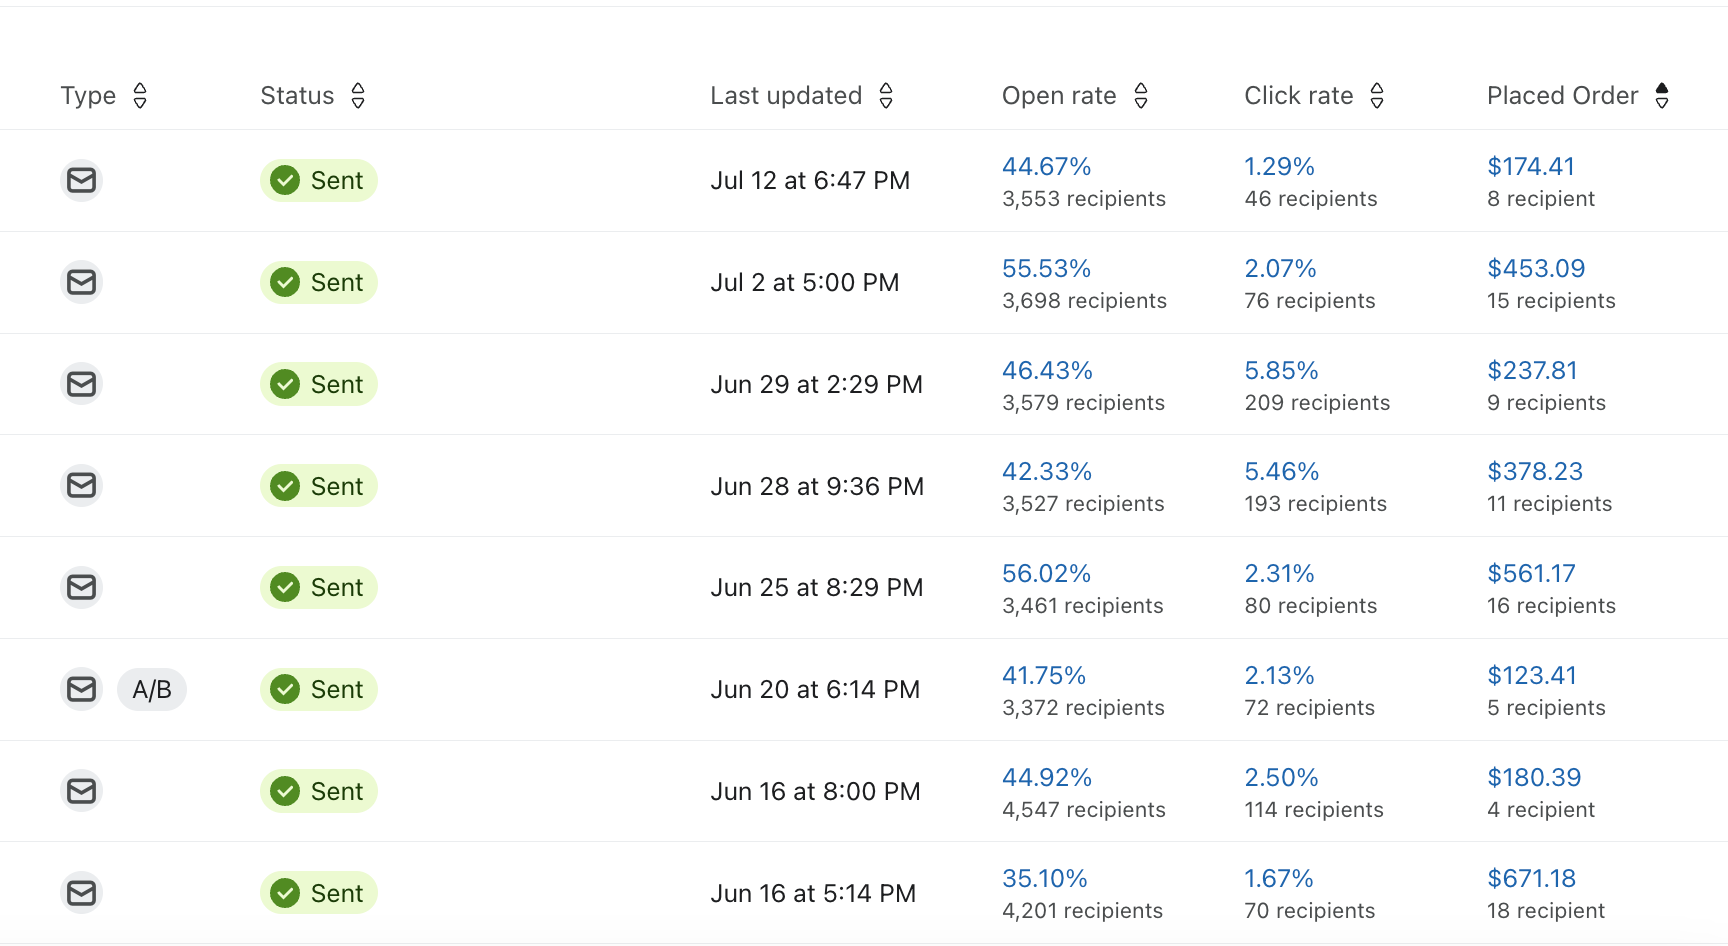
Task: Click the email icon in the Jul 12 row
Action: [x=81, y=180]
